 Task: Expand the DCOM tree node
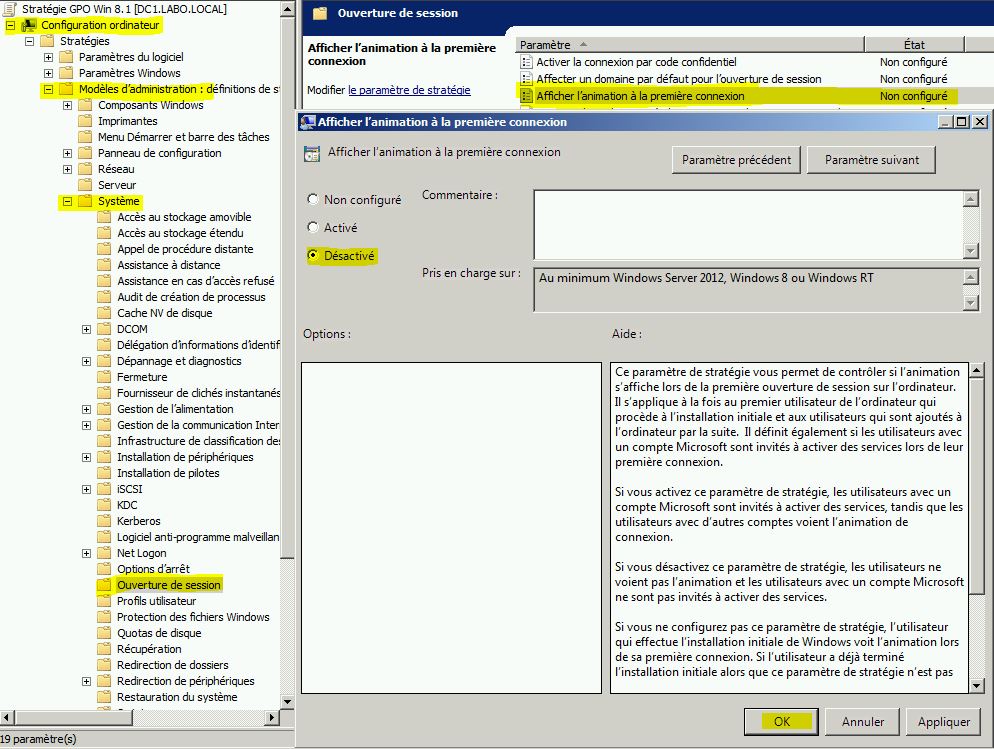85,329
